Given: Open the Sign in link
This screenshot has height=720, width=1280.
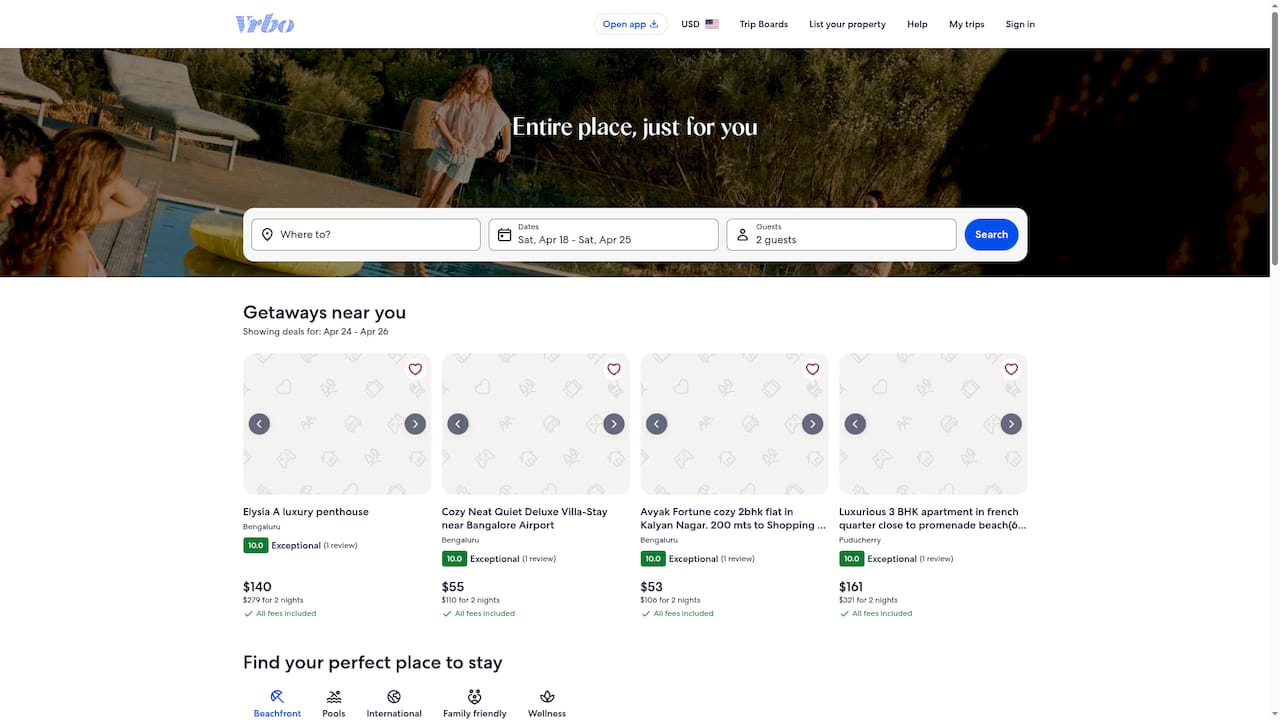Looking at the screenshot, I should [x=1019, y=23].
